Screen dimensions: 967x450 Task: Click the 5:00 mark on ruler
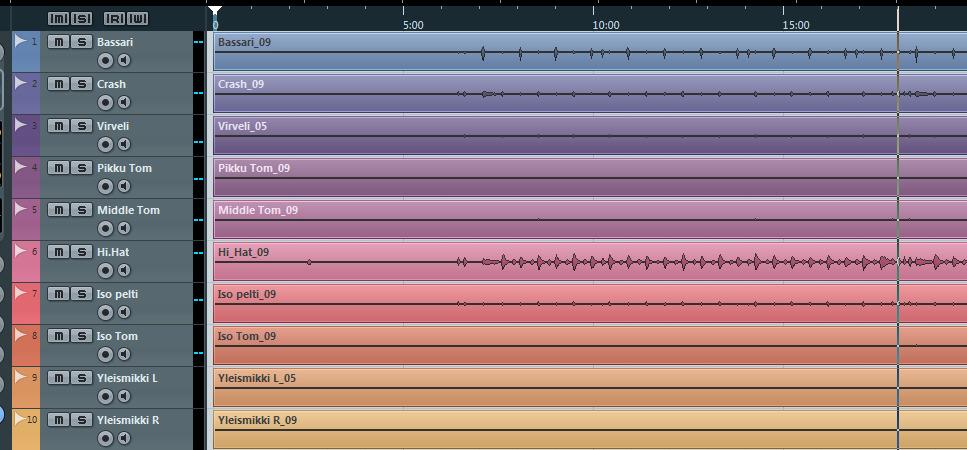click(413, 25)
